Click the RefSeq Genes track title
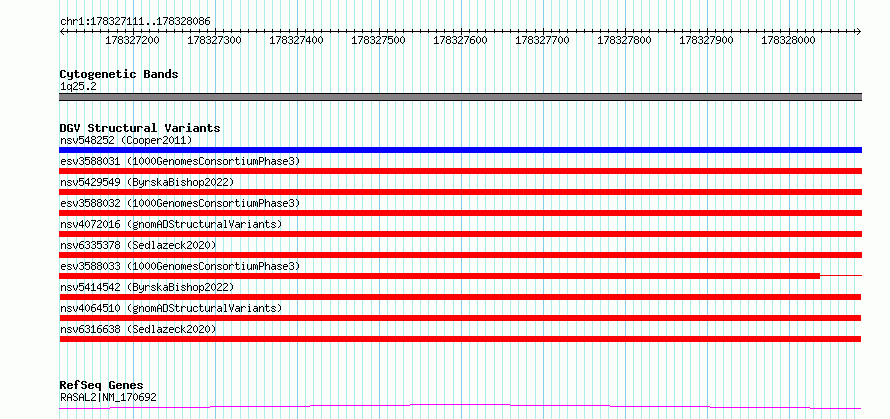Screen dimensions: 890x419 point(101,386)
